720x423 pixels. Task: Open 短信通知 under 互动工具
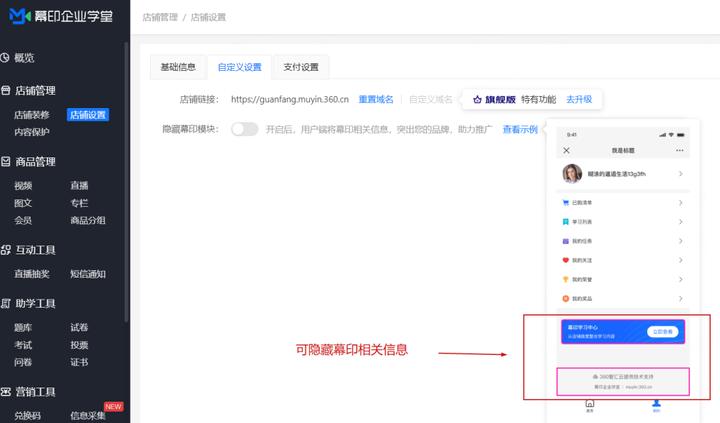[x=88, y=274]
